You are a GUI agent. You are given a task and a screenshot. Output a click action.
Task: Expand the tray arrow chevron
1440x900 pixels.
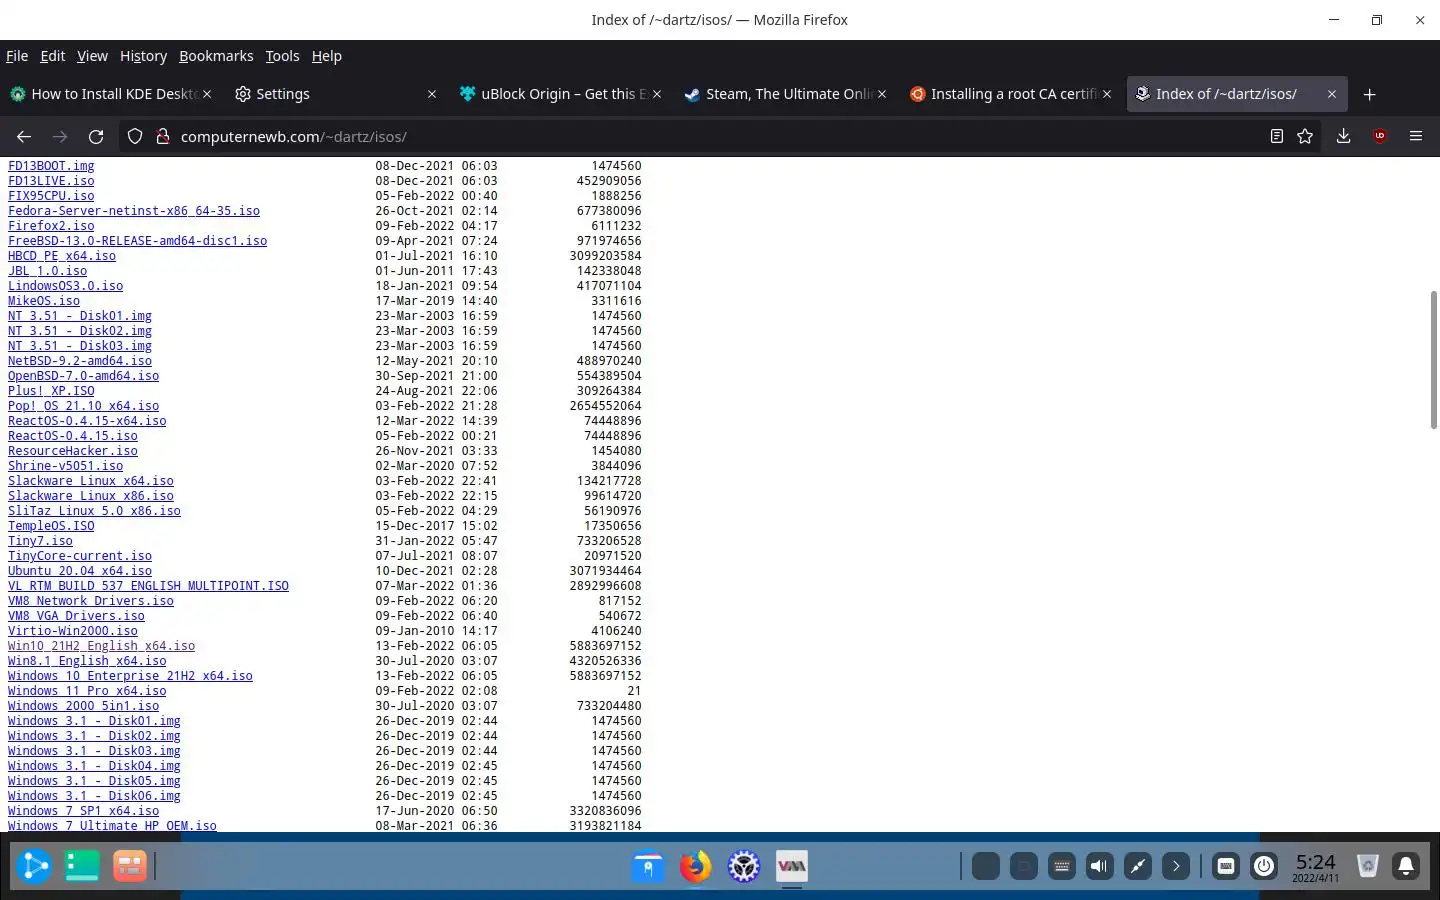(x=1176, y=866)
